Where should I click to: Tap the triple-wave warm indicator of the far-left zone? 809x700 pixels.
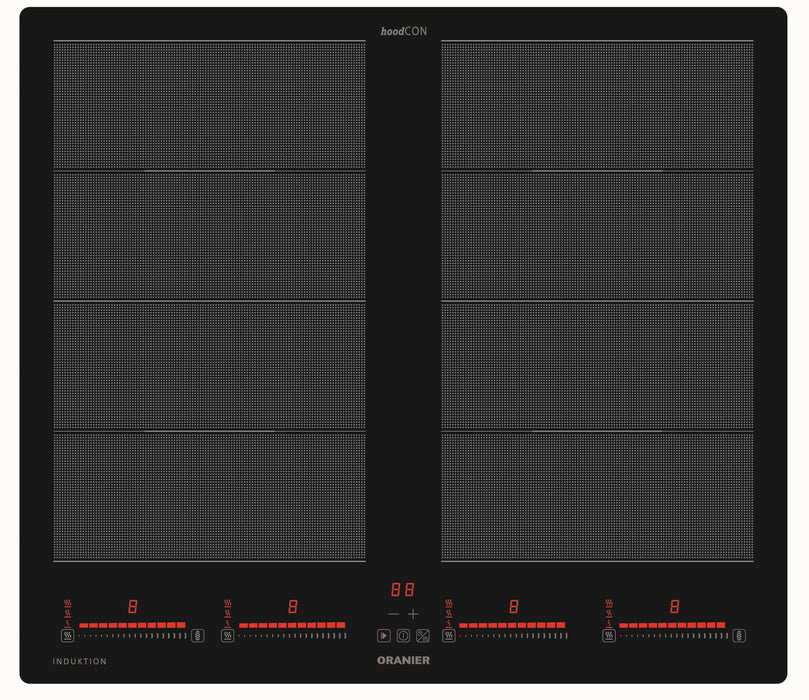tap(68, 603)
